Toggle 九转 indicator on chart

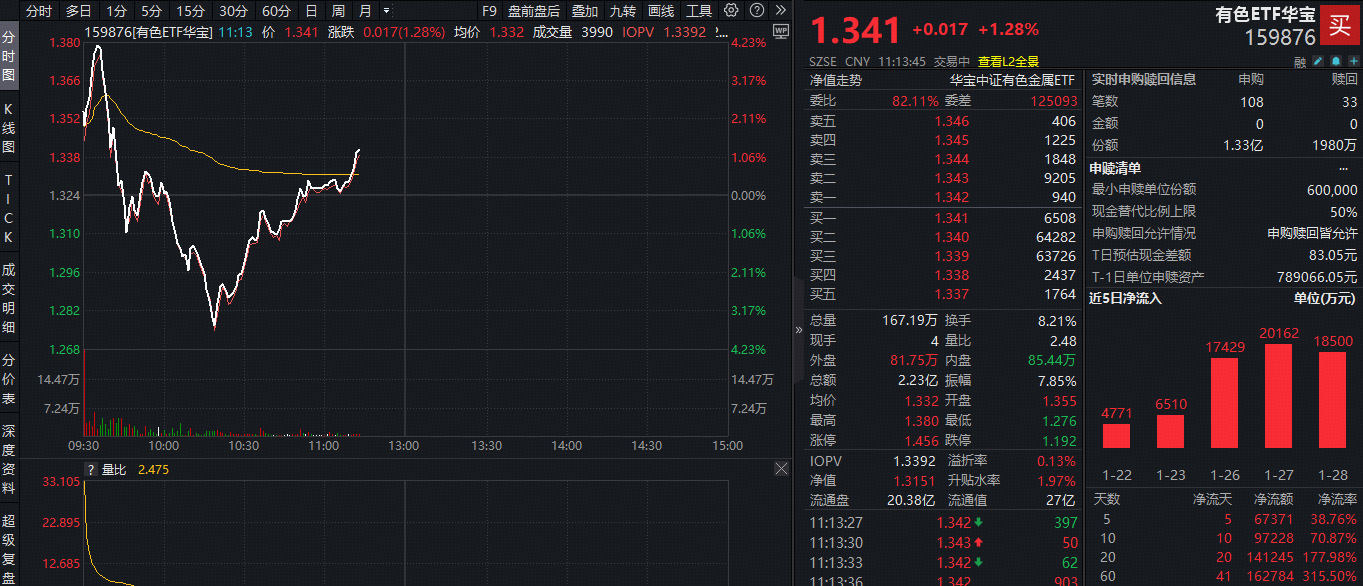(x=622, y=11)
